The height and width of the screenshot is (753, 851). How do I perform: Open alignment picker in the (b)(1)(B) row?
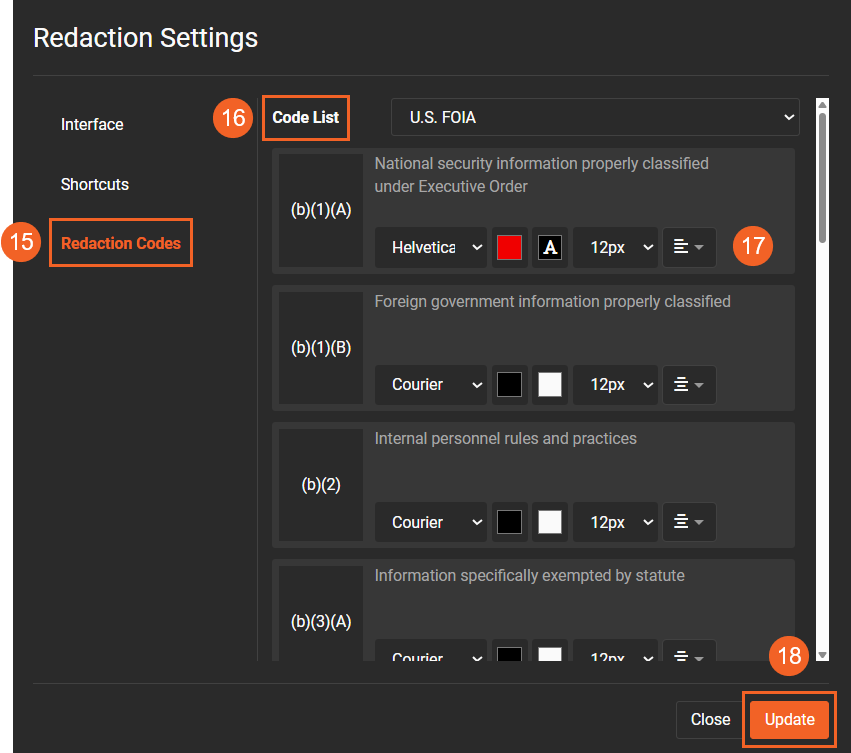(x=689, y=384)
